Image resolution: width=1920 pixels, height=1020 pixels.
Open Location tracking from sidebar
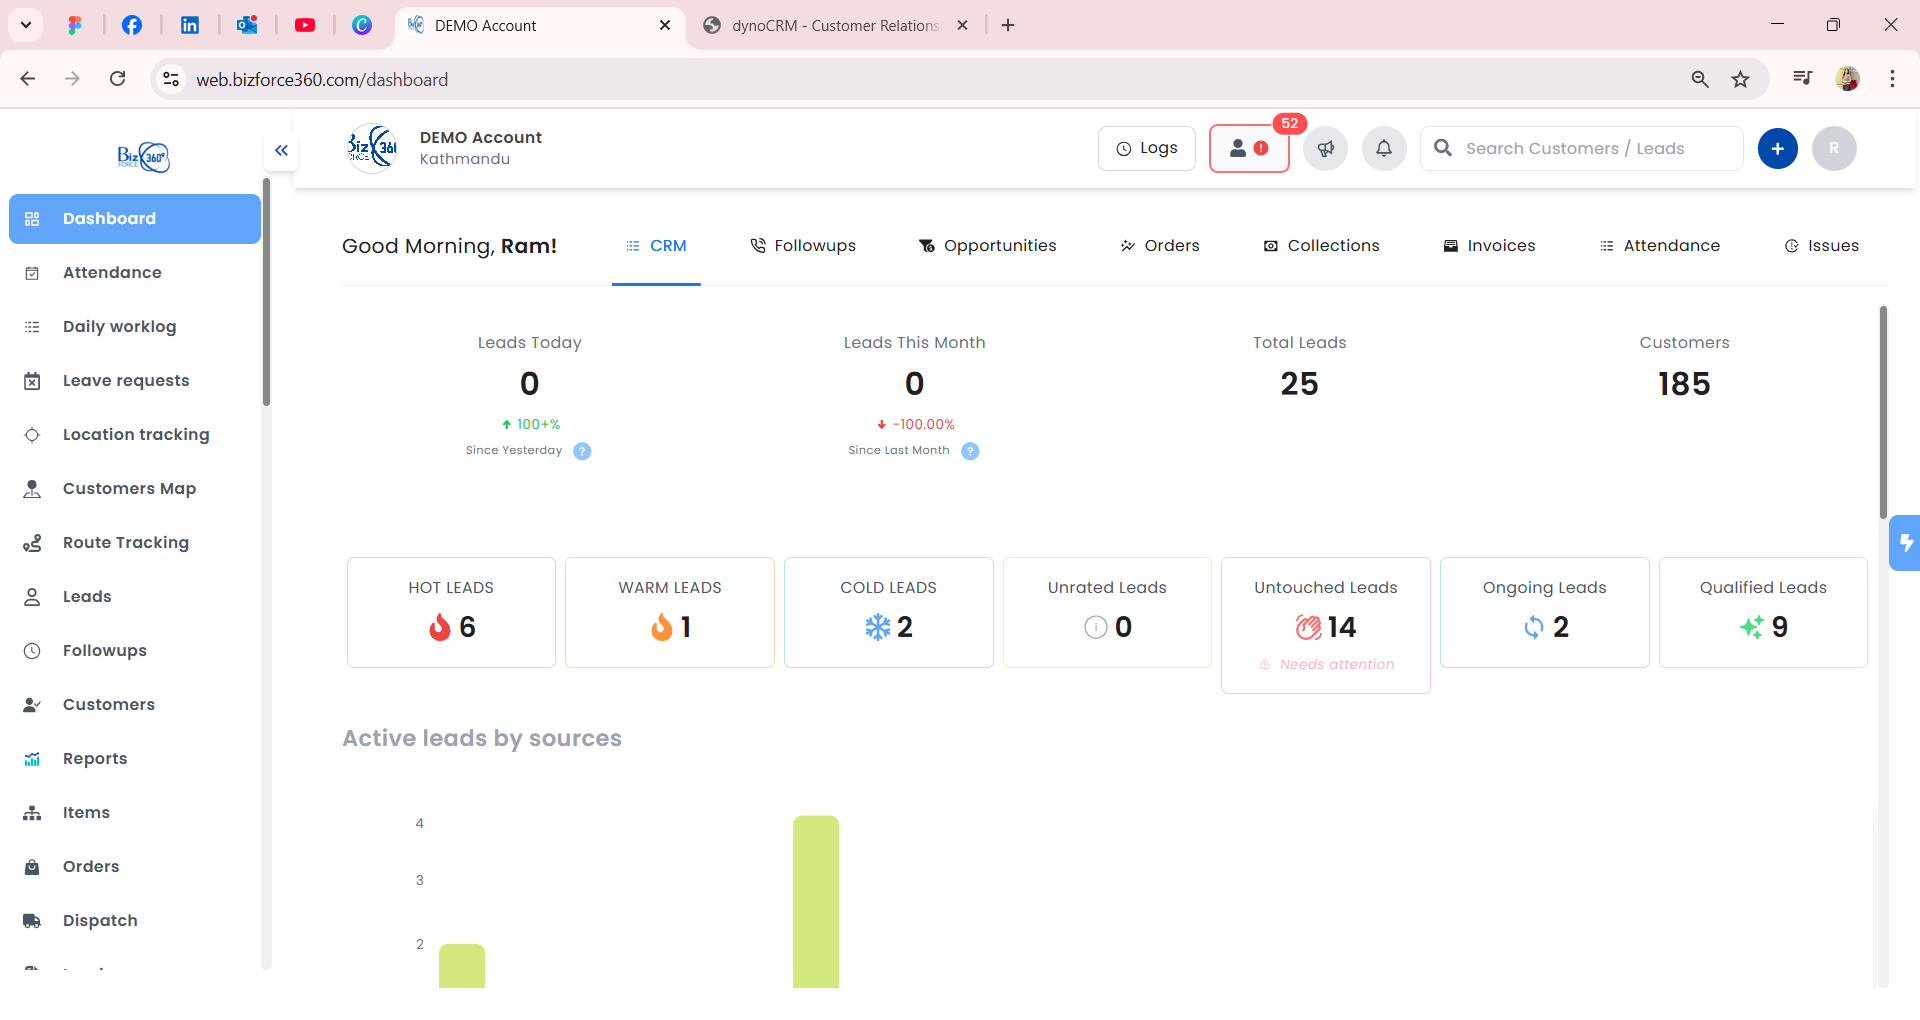tap(135, 434)
